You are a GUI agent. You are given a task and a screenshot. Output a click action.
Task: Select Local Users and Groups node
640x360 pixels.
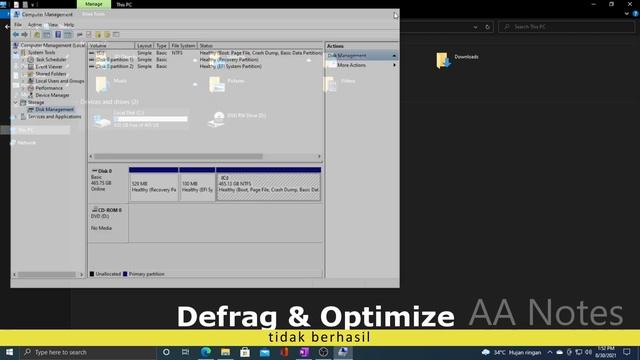click(60, 81)
